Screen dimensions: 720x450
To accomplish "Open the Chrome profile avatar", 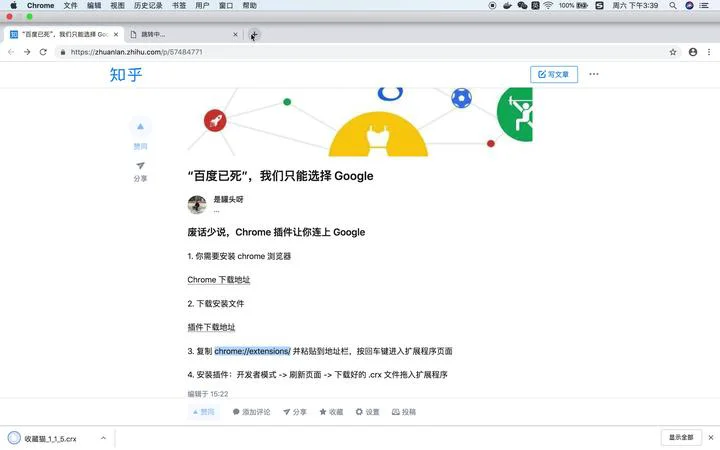I will click(693, 52).
